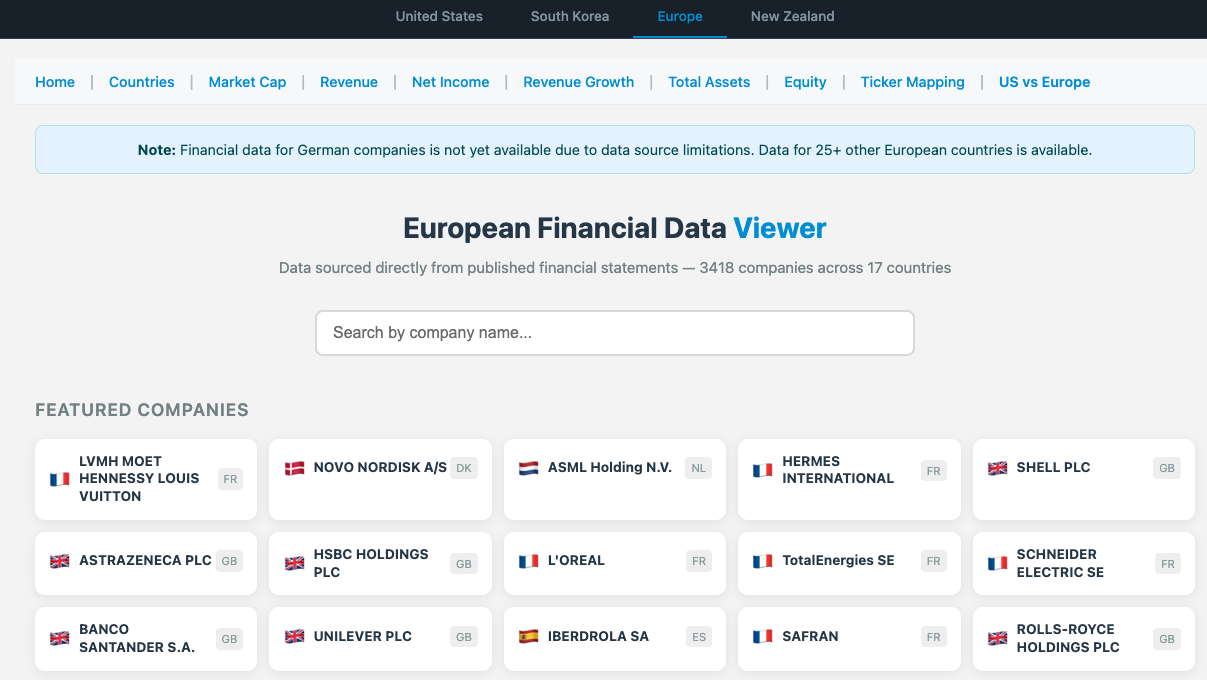
Task: Click the 3418 companies subtitle text
Action: tap(615, 268)
